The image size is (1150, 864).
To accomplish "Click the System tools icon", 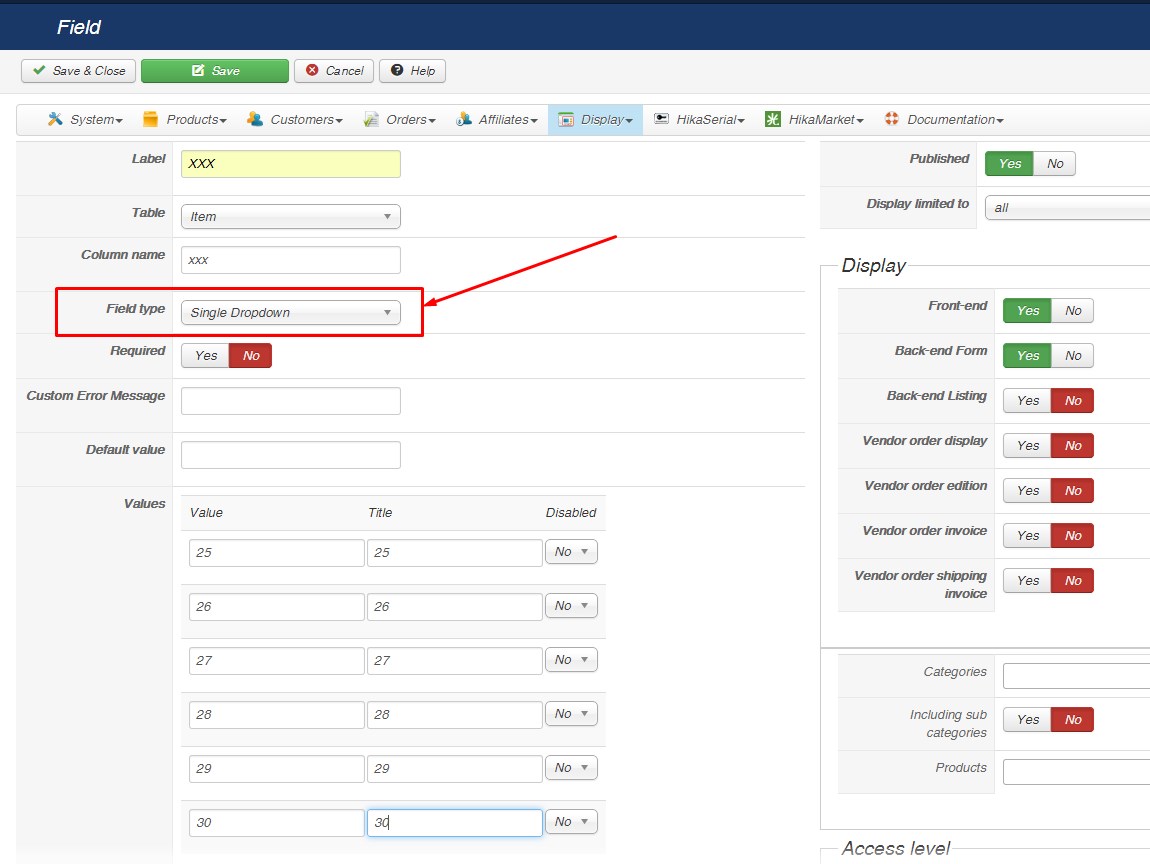I will click(55, 119).
